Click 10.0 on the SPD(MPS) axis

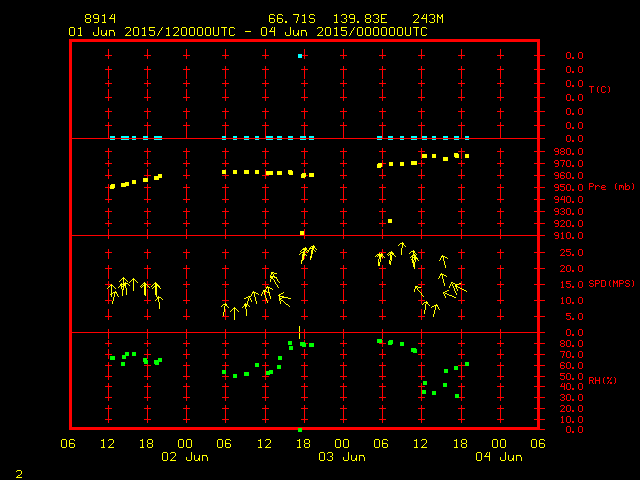pyautogui.click(x=571, y=301)
